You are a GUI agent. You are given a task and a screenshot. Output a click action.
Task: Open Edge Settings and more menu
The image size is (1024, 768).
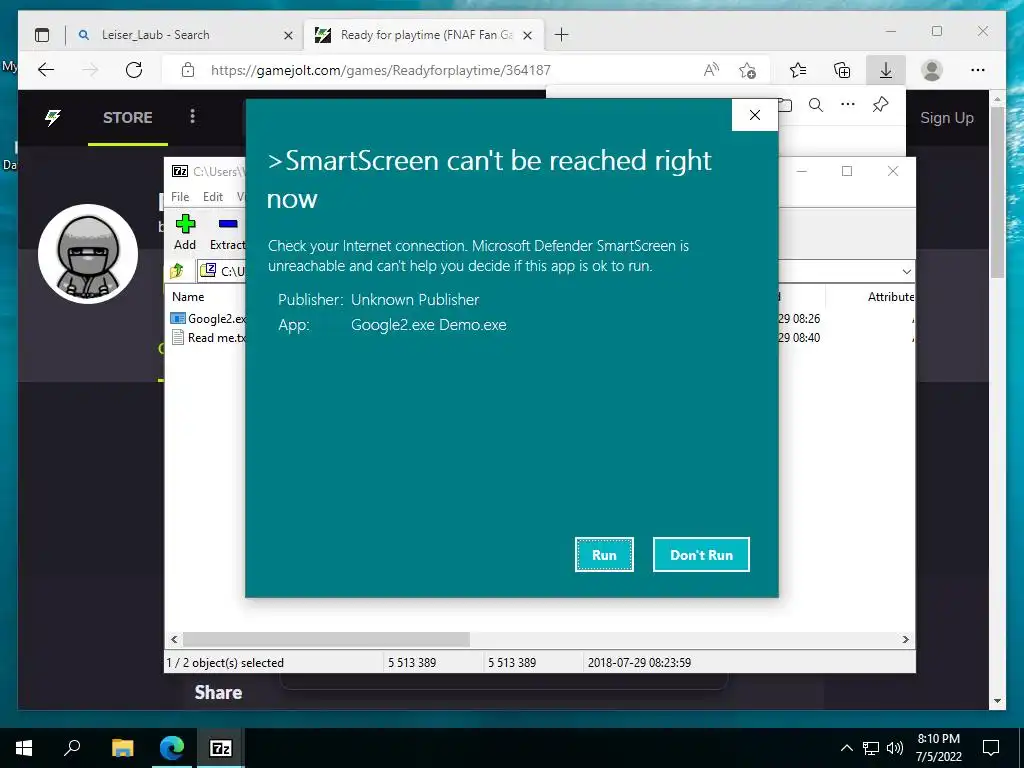(x=978, y=70)
